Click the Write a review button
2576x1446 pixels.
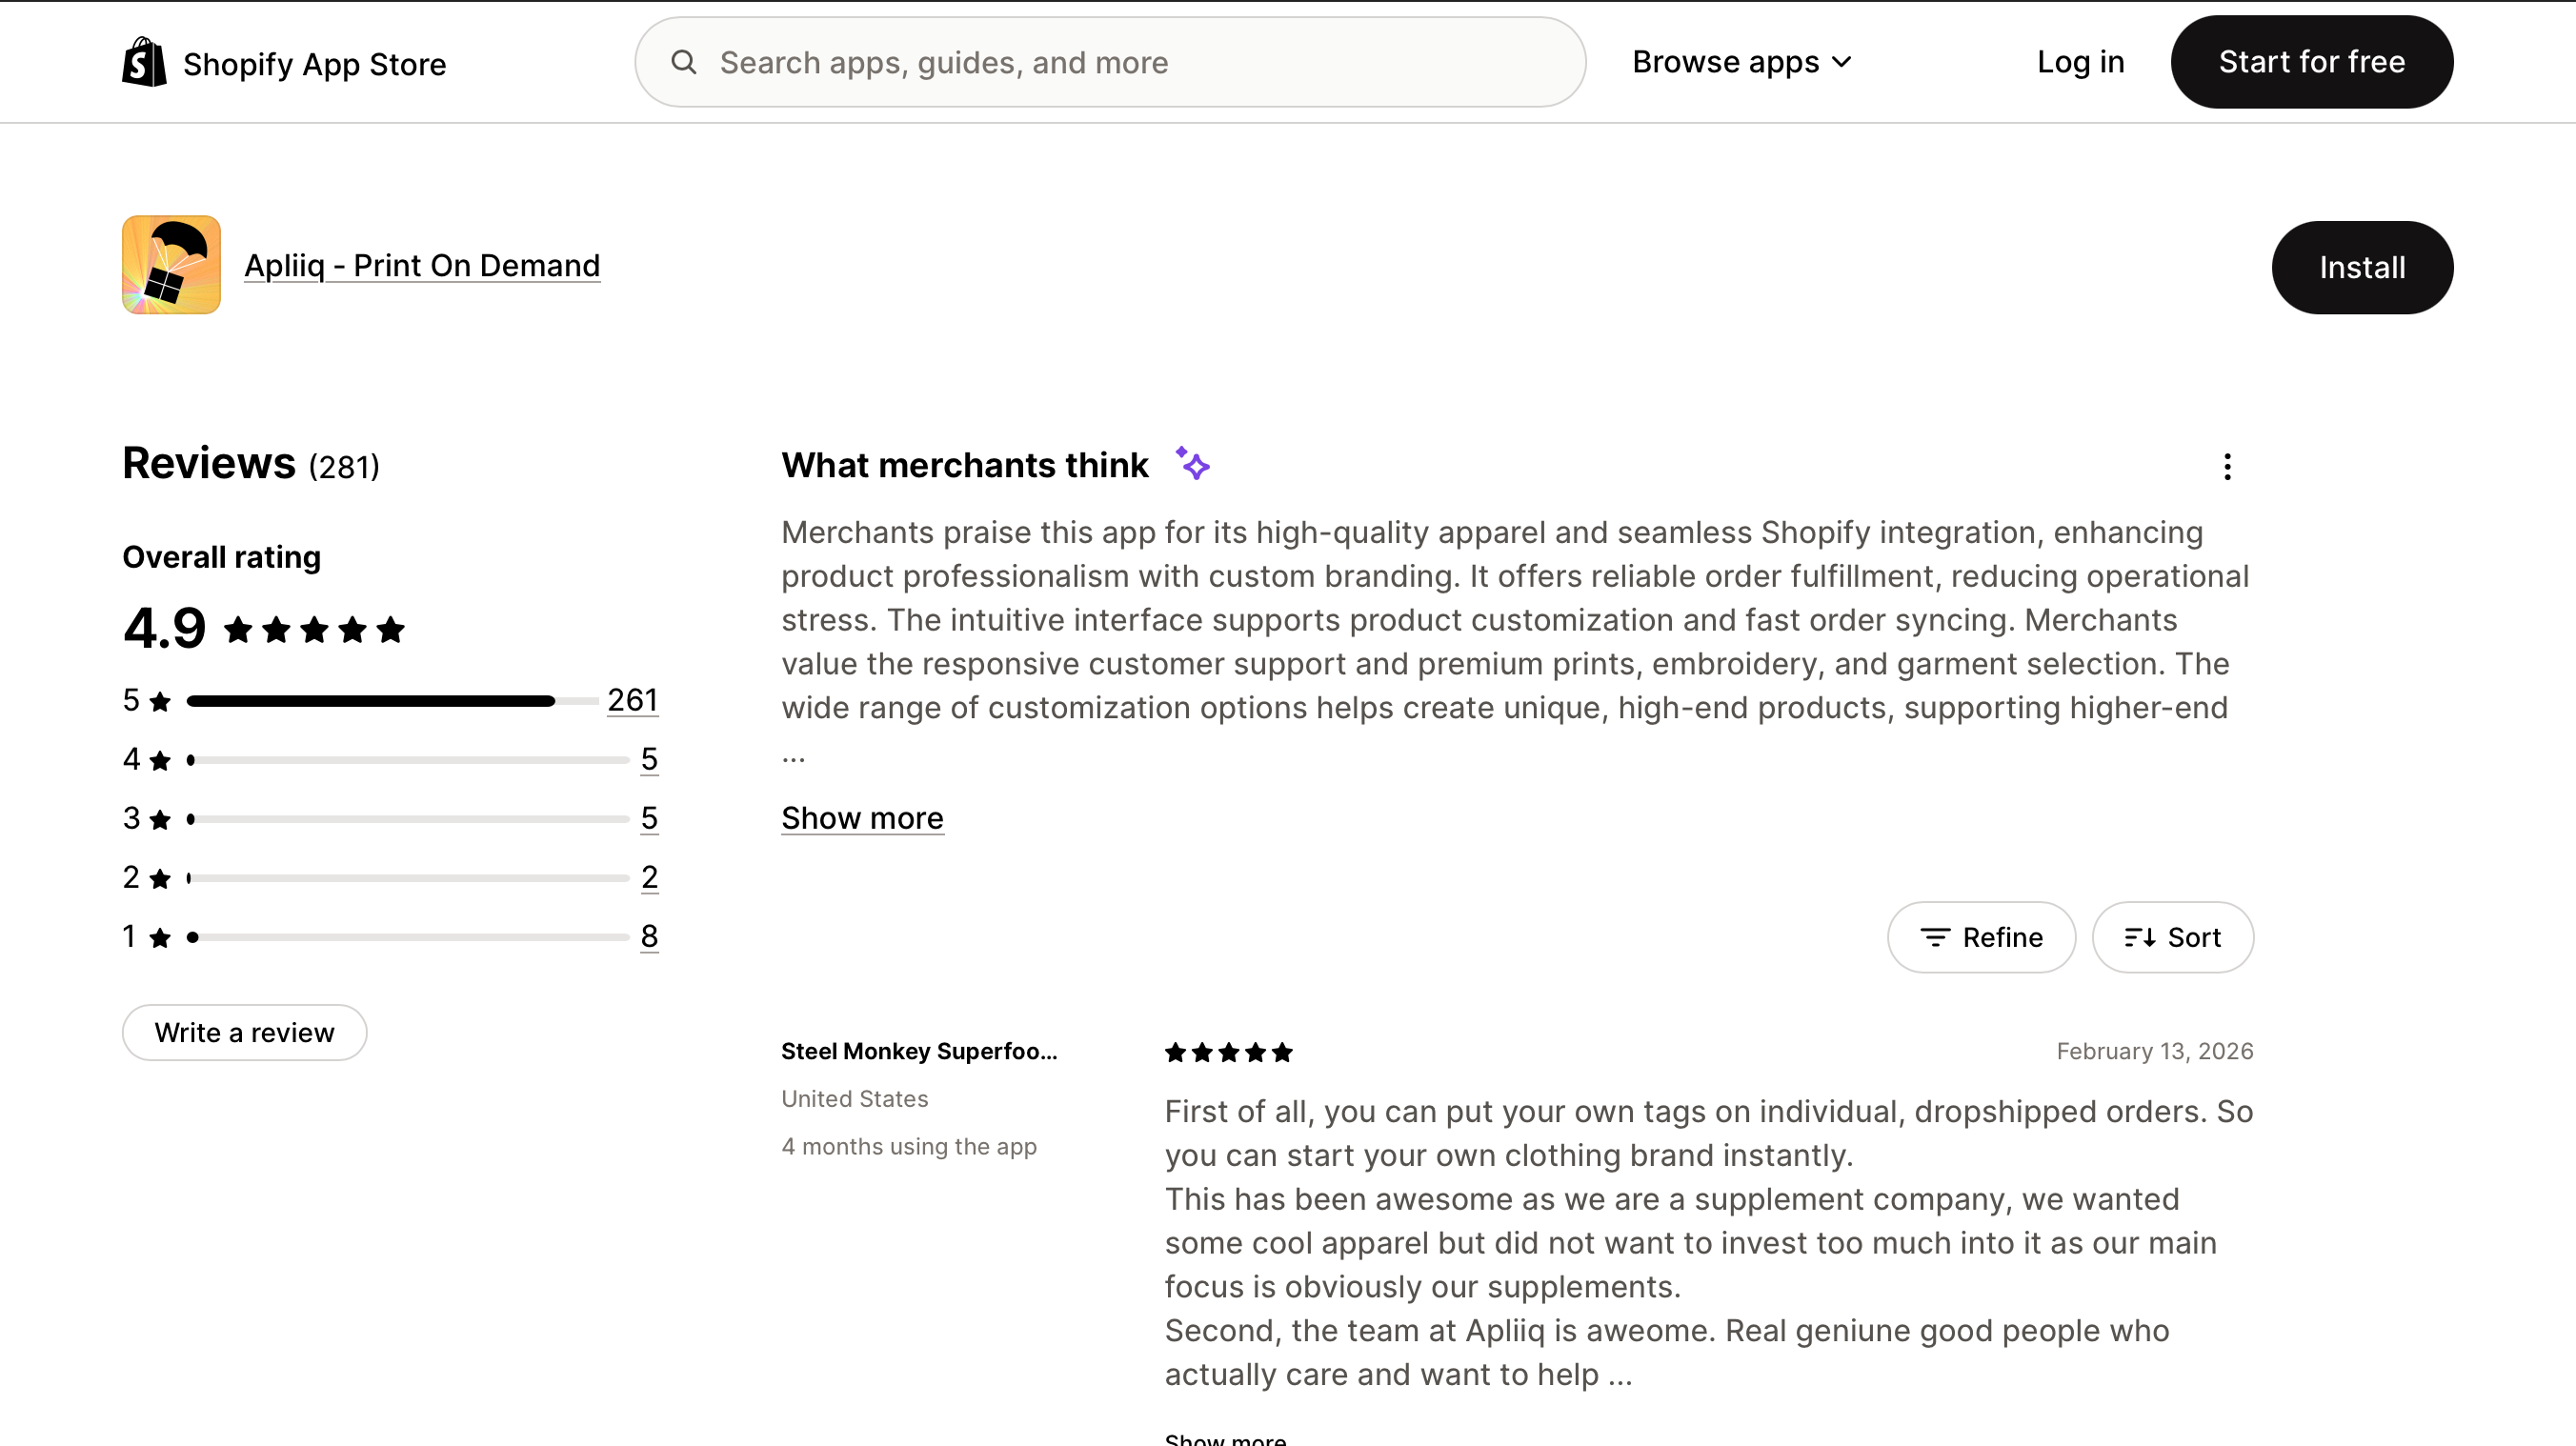click(x=244, y=1032)
